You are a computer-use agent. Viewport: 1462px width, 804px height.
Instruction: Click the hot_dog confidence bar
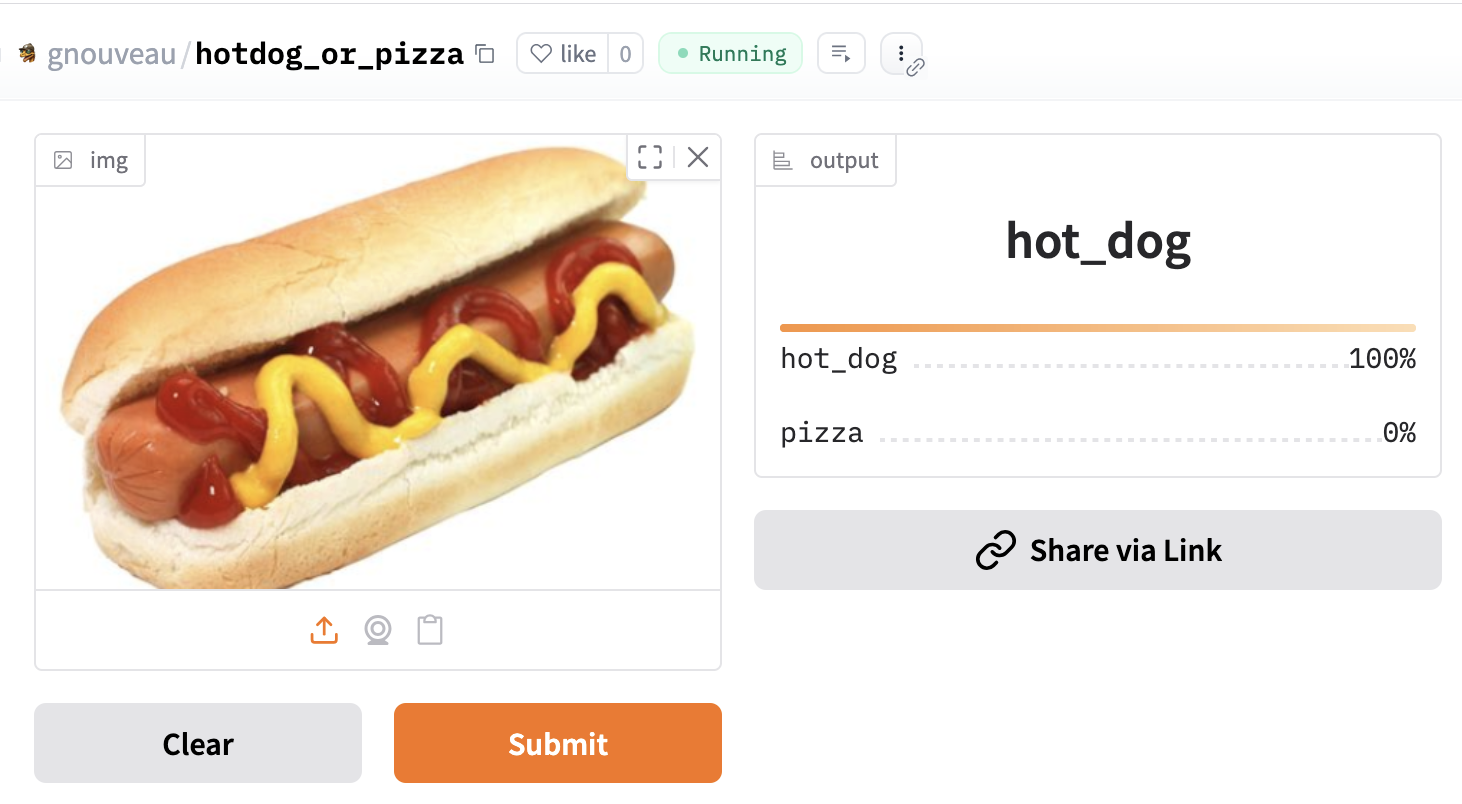coord(1097,328)
